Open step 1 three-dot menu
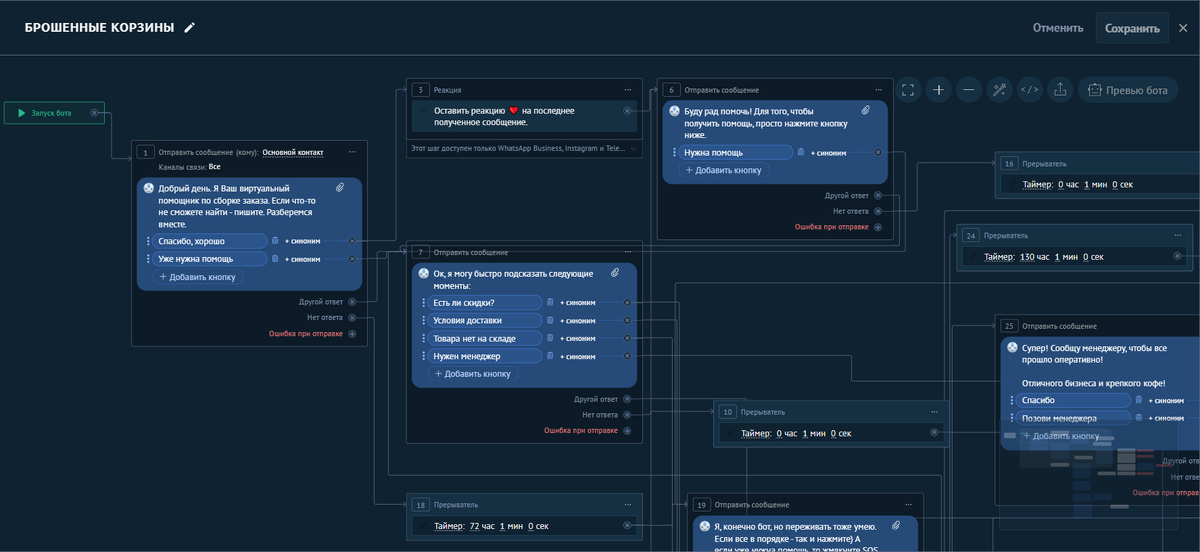 (352, 152)
